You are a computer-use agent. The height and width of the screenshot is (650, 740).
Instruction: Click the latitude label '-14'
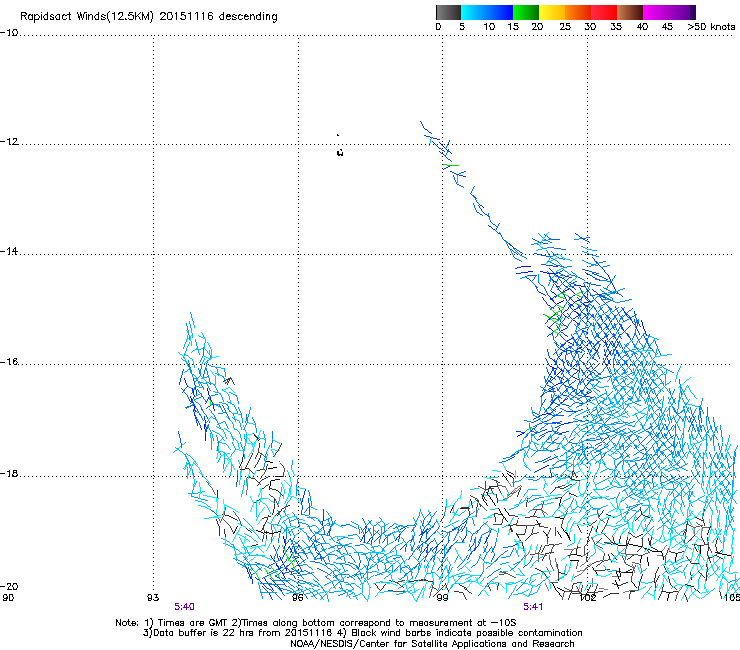click(x=9, y=251)
